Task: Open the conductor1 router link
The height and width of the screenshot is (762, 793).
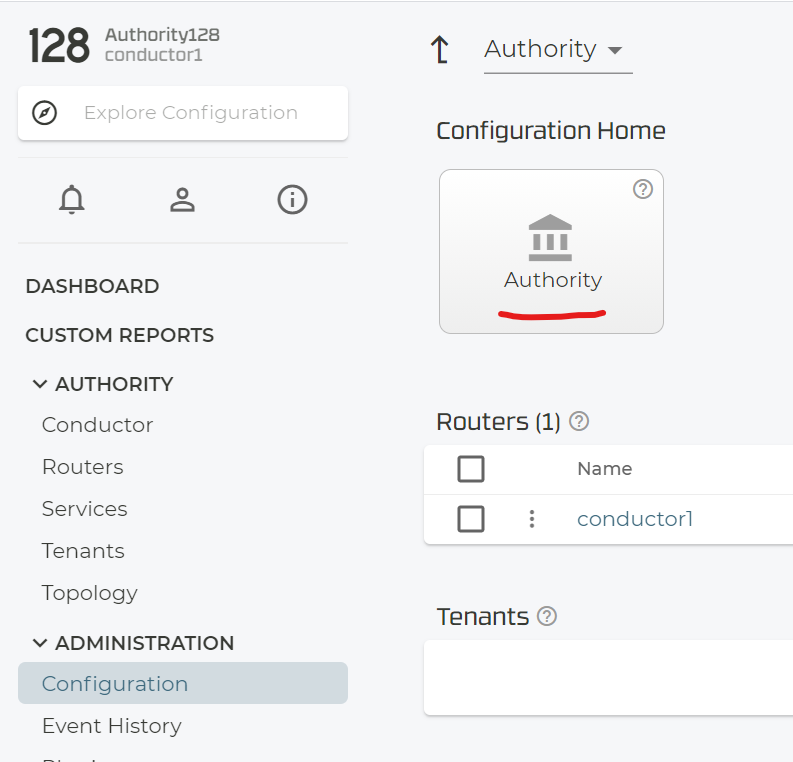Action: click(634, 519)
